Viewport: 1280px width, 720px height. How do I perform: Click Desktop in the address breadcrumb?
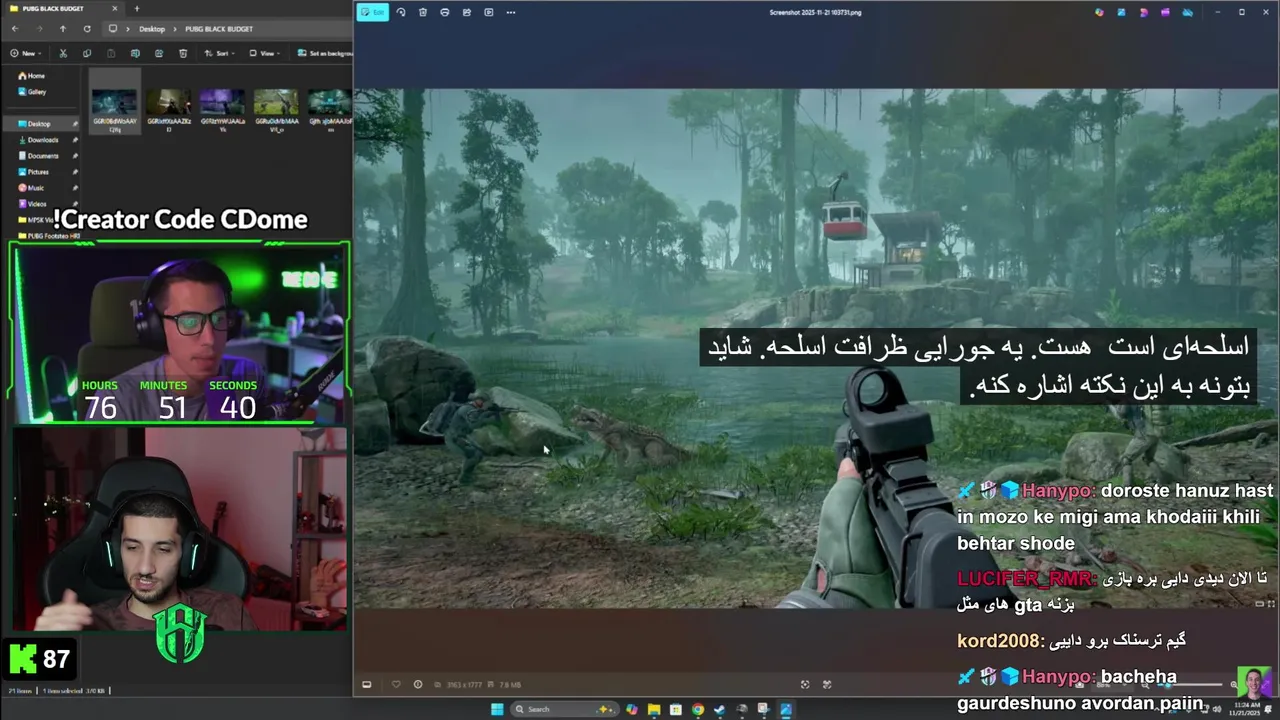(x=152, y=29)
